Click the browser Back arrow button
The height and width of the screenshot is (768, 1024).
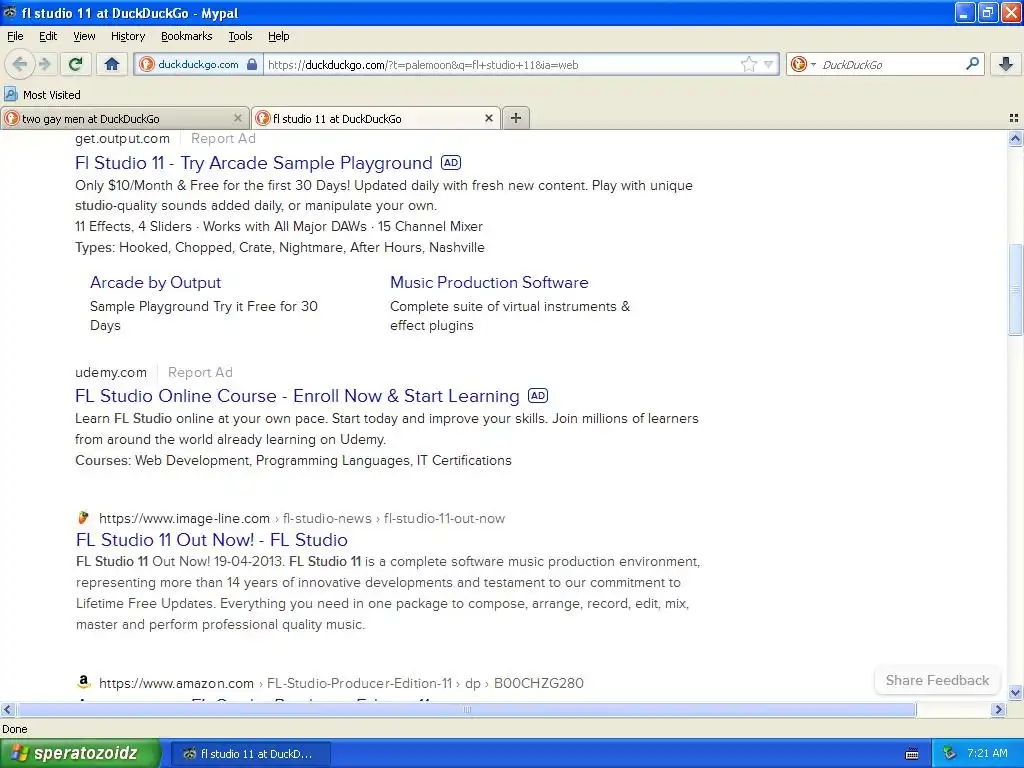click(19, 64)
